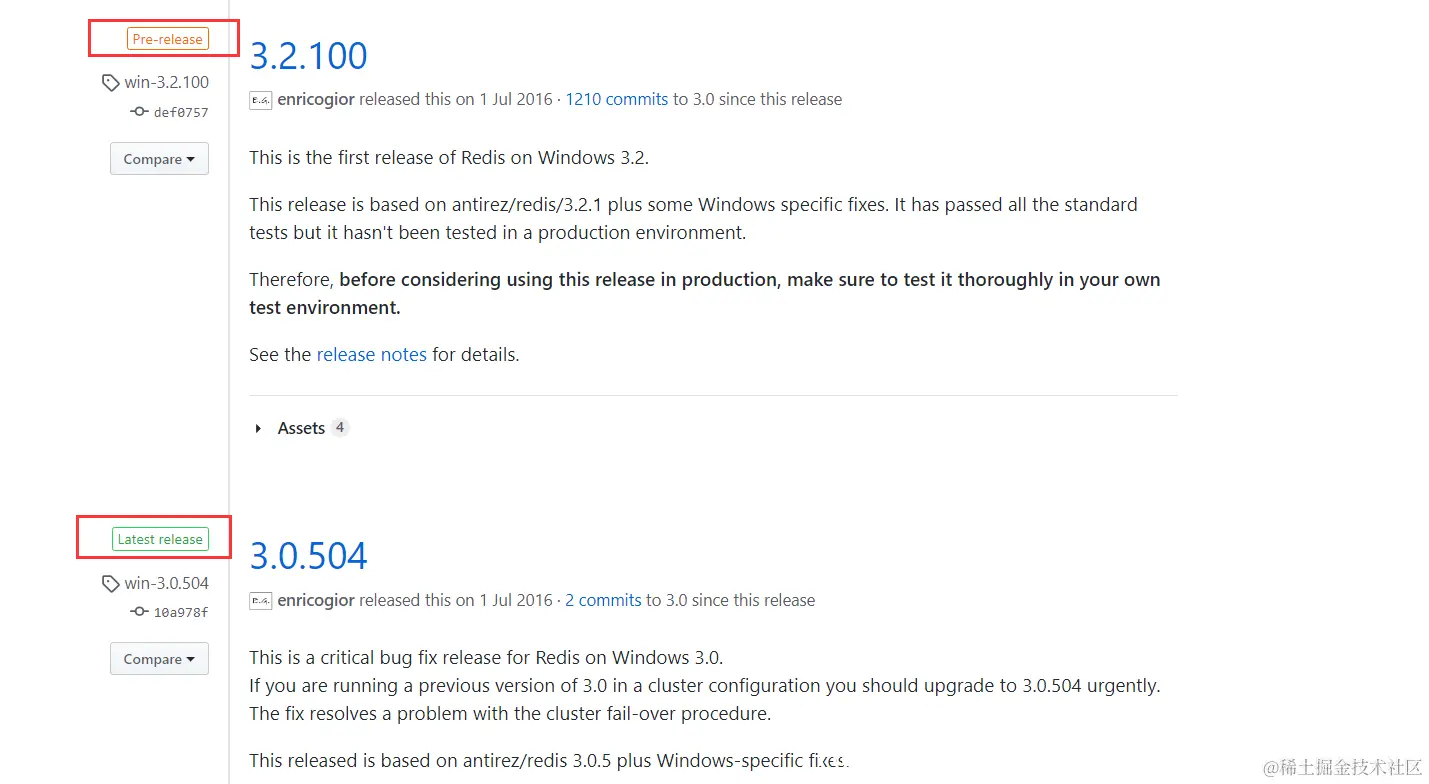Open the 2 commits link

pyautogui.click(x=603, y=600)
